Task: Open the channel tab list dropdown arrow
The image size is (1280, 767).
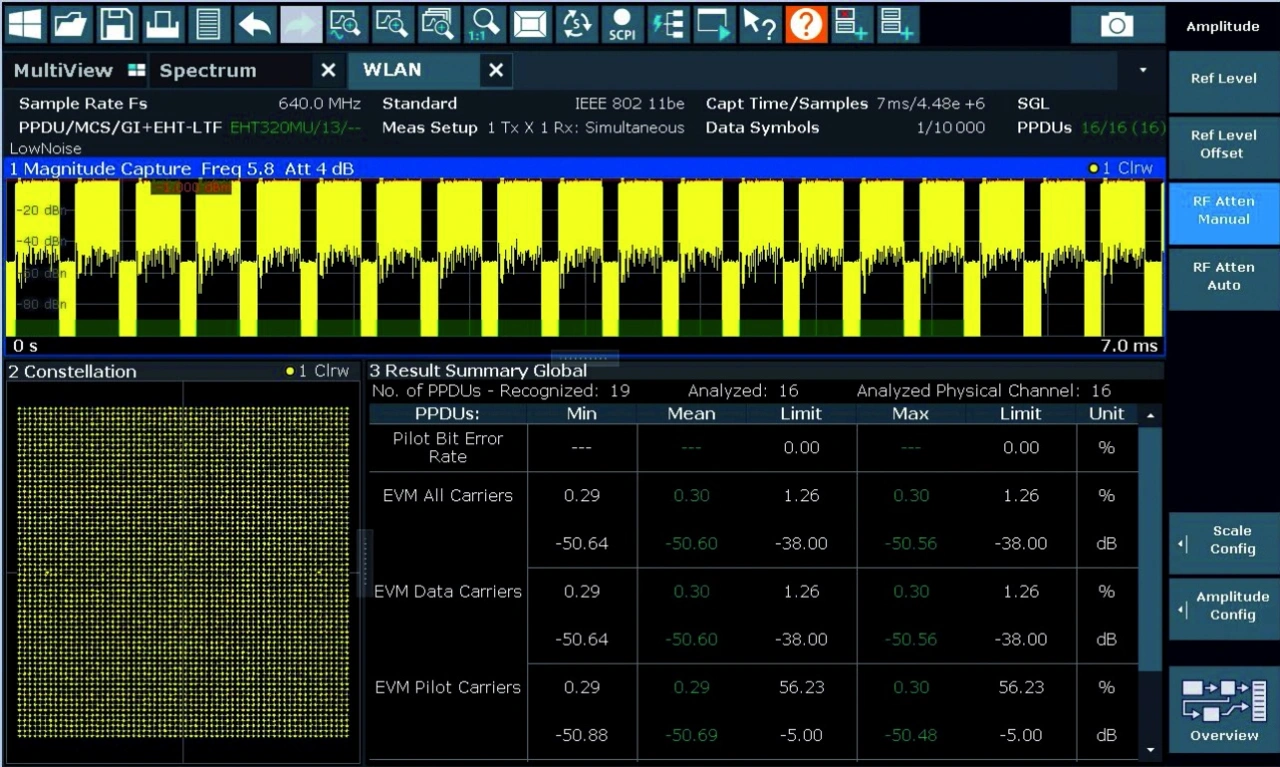Action: coord(1143,71)
